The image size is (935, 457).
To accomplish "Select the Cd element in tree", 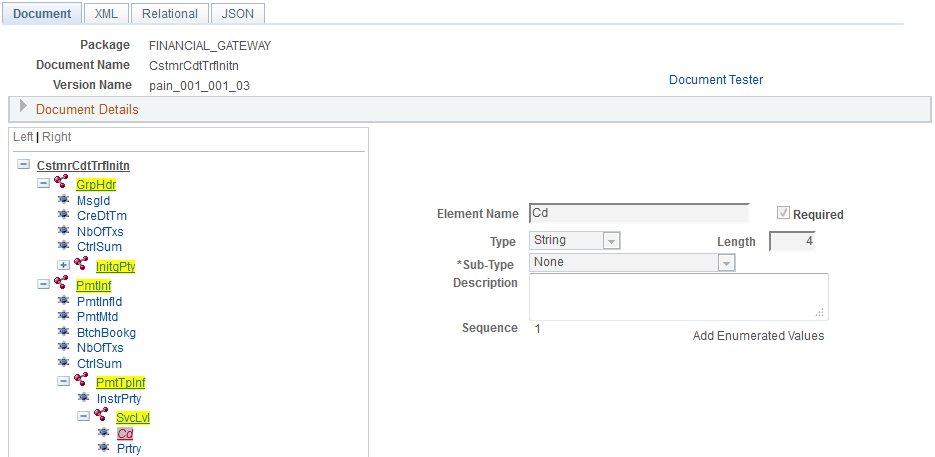I will 125,433.
